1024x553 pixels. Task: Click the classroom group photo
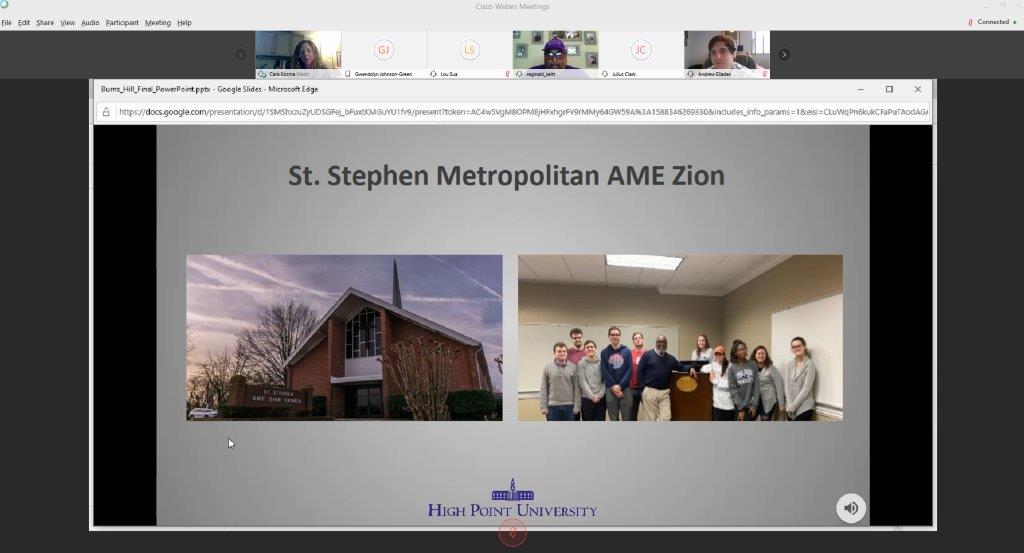[x=680, y=338]
